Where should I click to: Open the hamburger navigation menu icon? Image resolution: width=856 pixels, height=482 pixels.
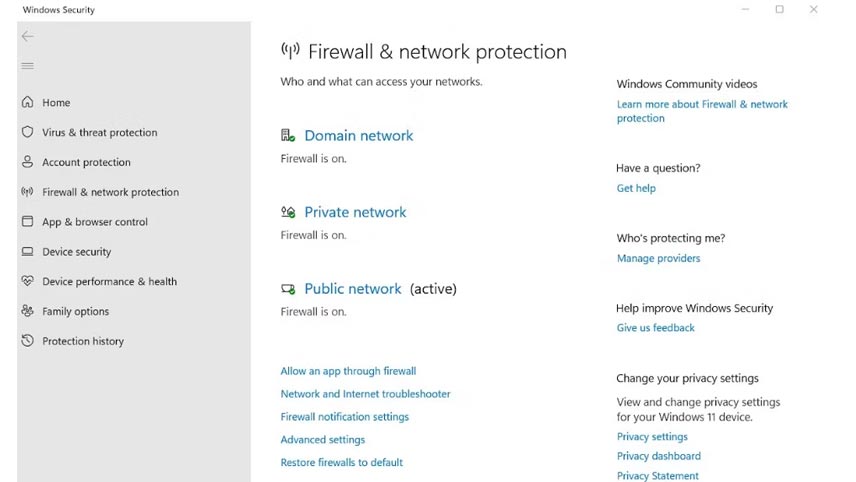point(27,66)
